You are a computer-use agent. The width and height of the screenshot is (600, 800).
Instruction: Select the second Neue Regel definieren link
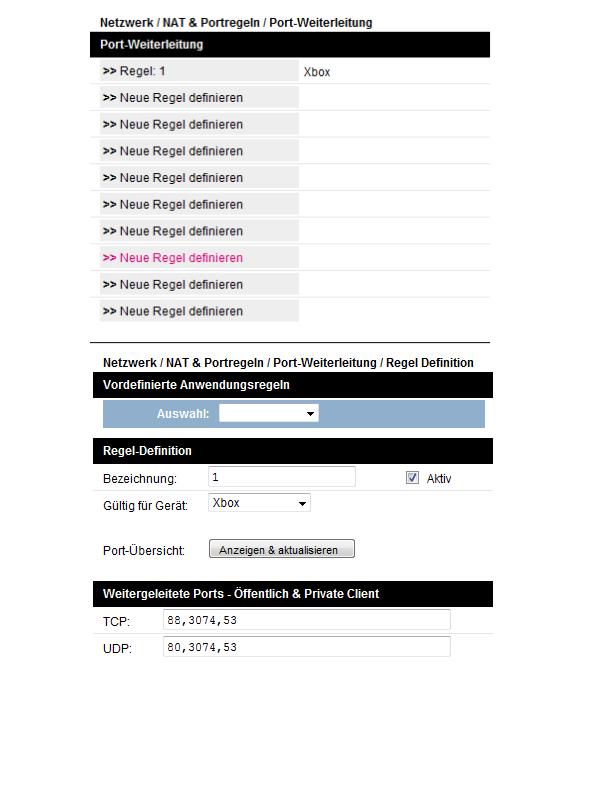[180, 125]
